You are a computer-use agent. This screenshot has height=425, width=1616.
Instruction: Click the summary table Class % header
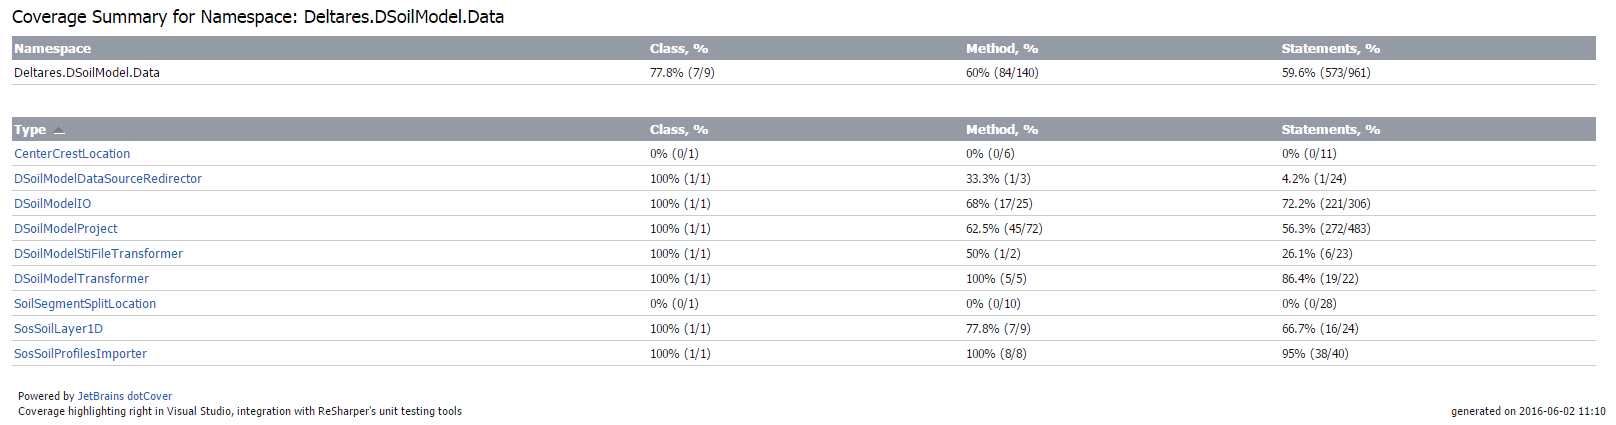click(678, 48)
